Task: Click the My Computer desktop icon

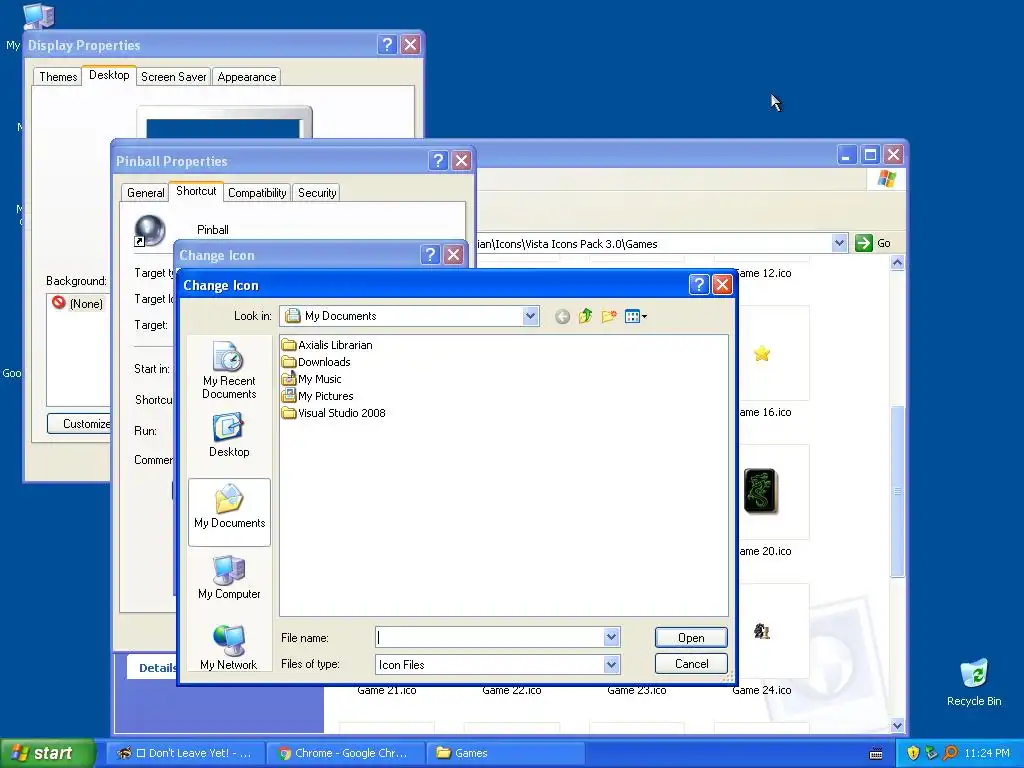Action: (x=37, y=16)
